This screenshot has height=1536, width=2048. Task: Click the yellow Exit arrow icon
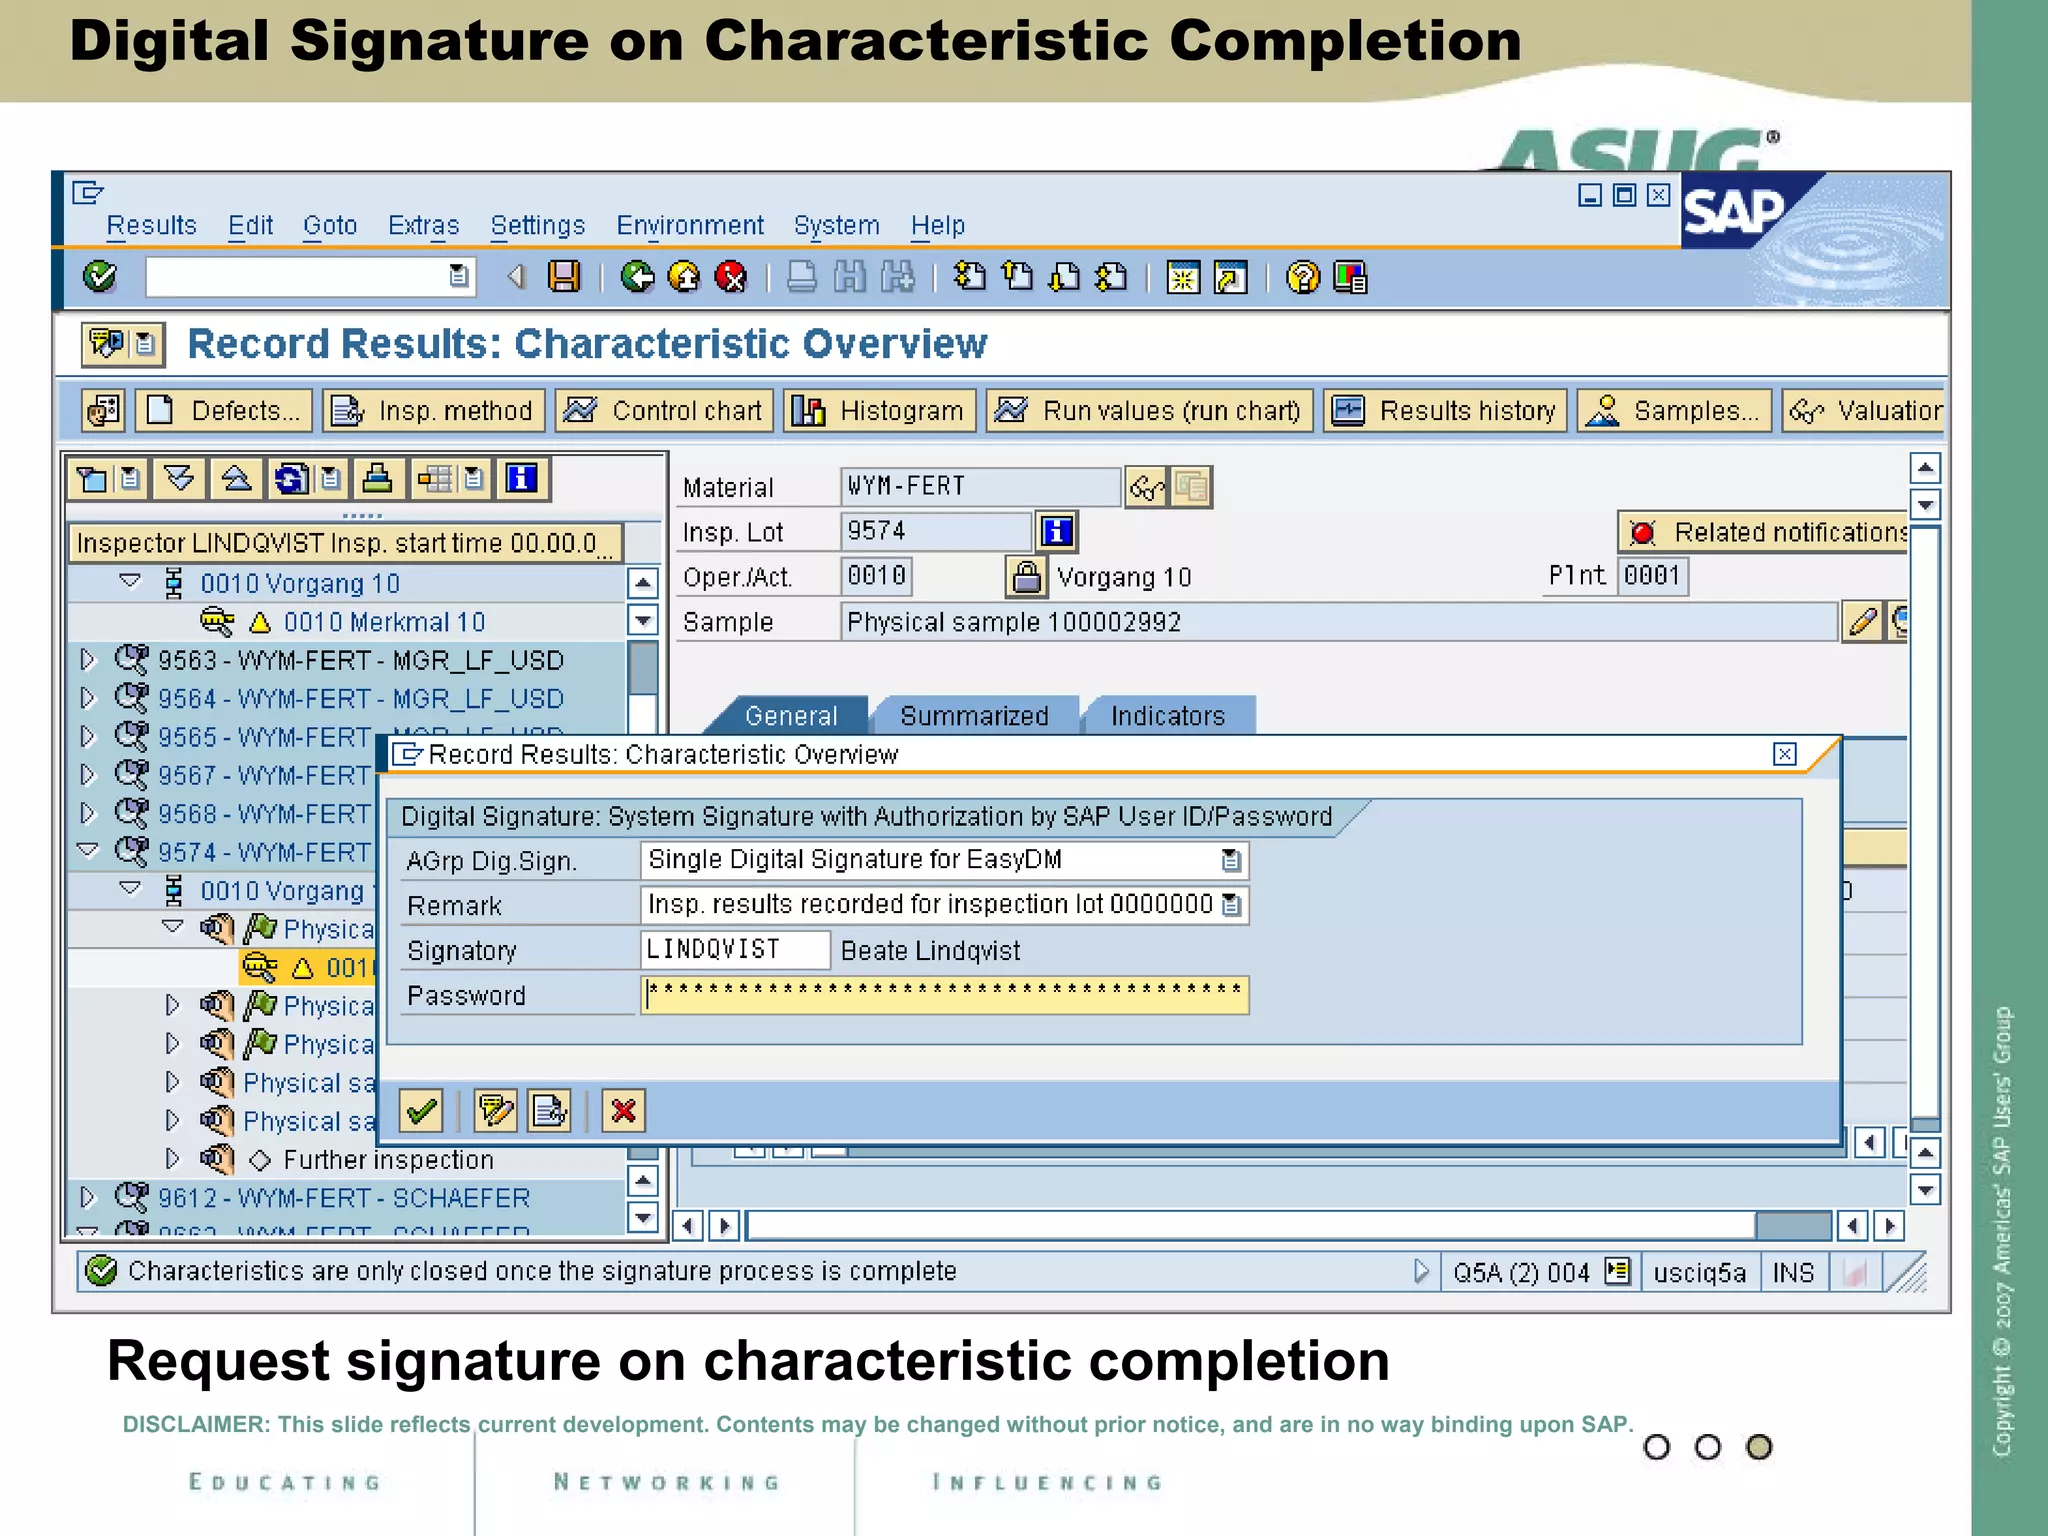coord(685,276)
